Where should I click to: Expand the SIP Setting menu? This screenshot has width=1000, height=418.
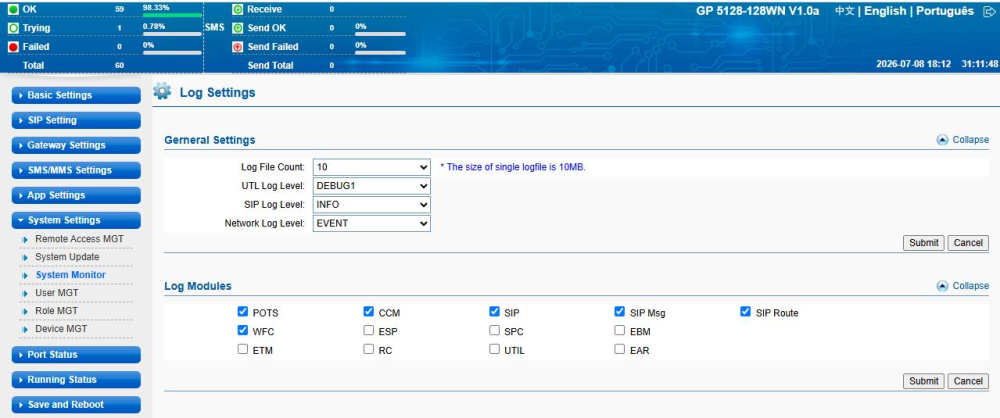pyautogui.click(x=77, y=120)
